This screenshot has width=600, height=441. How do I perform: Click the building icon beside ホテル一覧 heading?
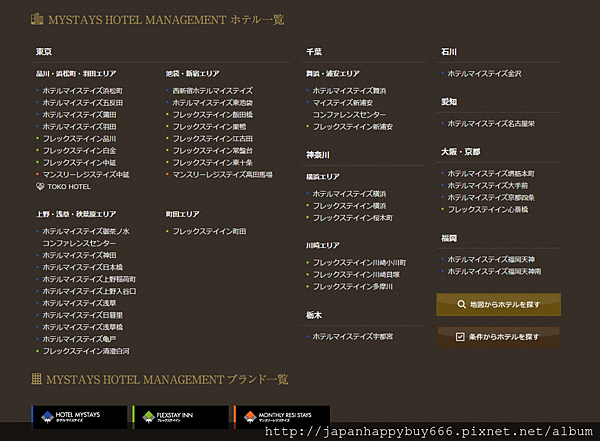(x=37, y=19)
